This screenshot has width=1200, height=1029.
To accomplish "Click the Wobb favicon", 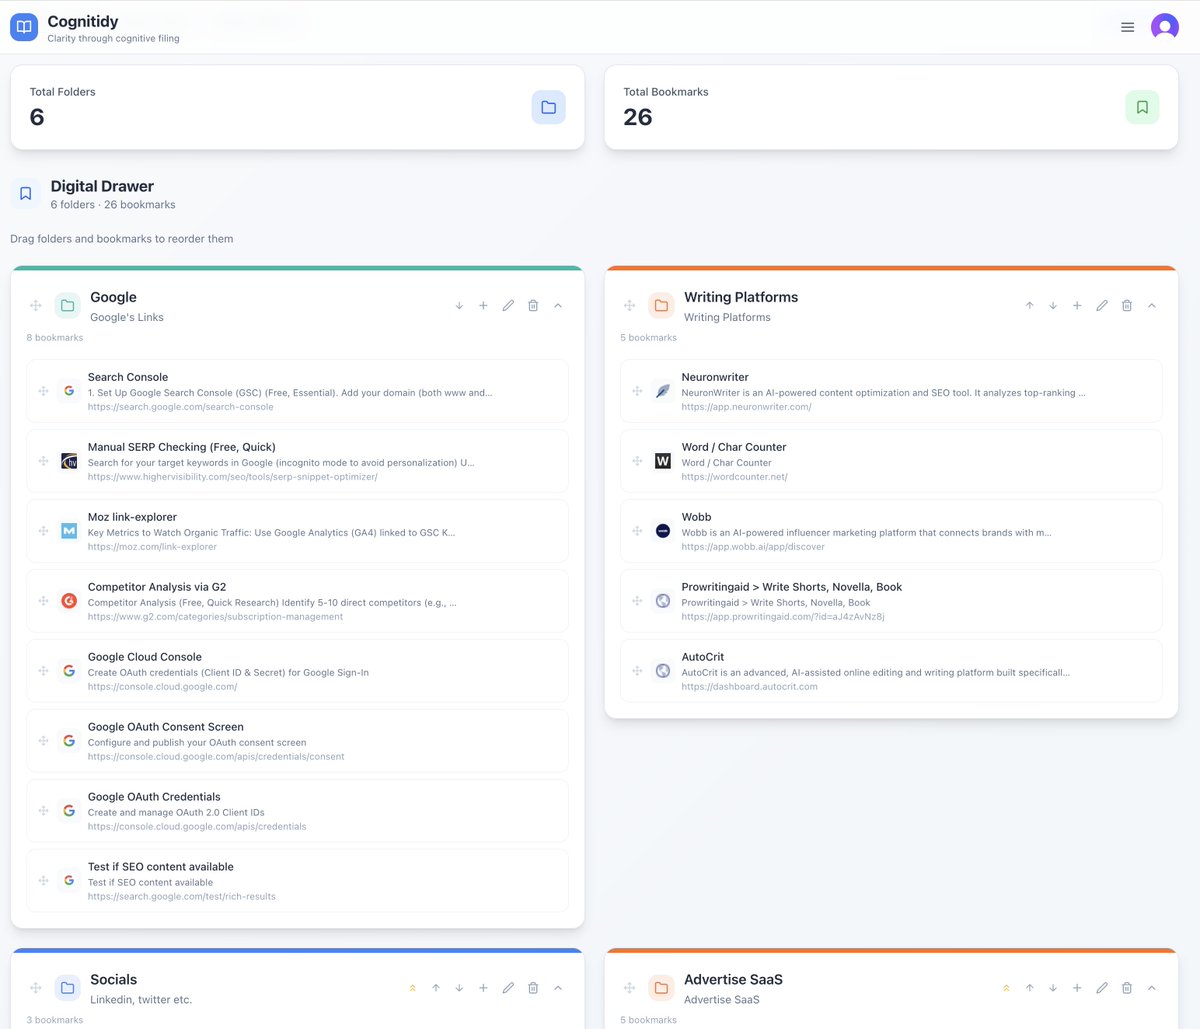I will click(x=663, y=531).
